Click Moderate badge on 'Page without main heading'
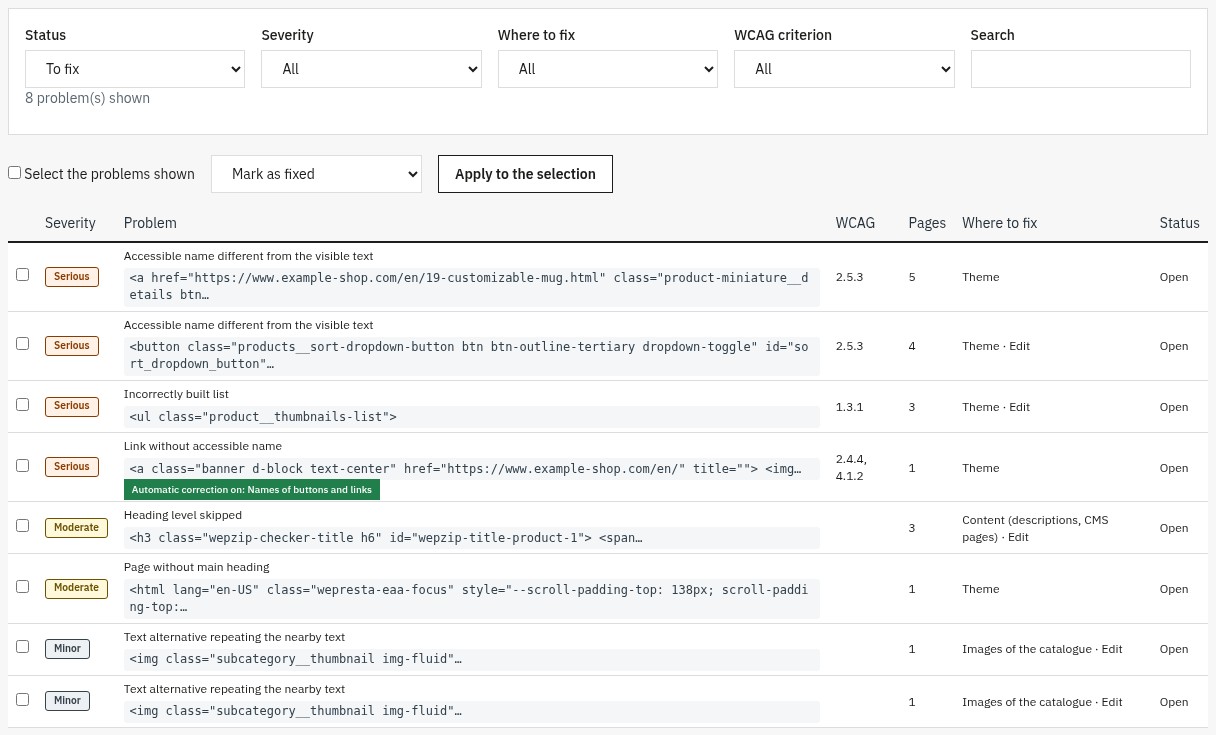 [x=76, y=588]
